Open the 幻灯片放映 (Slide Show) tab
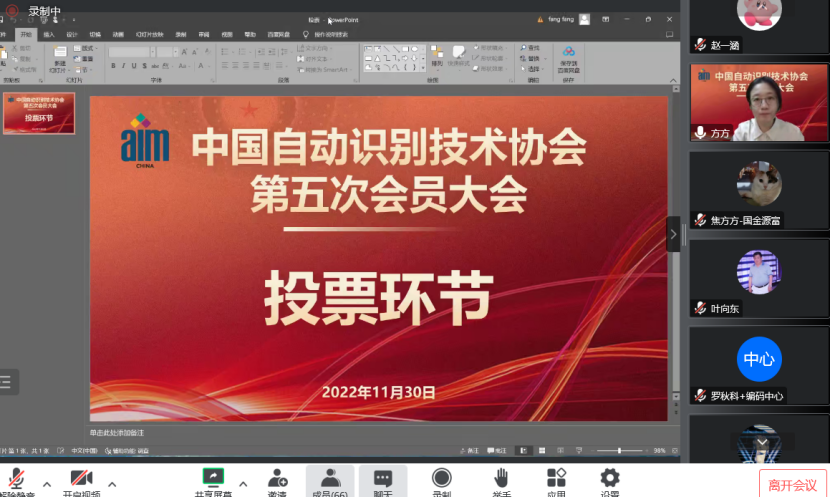 [149, 34]
